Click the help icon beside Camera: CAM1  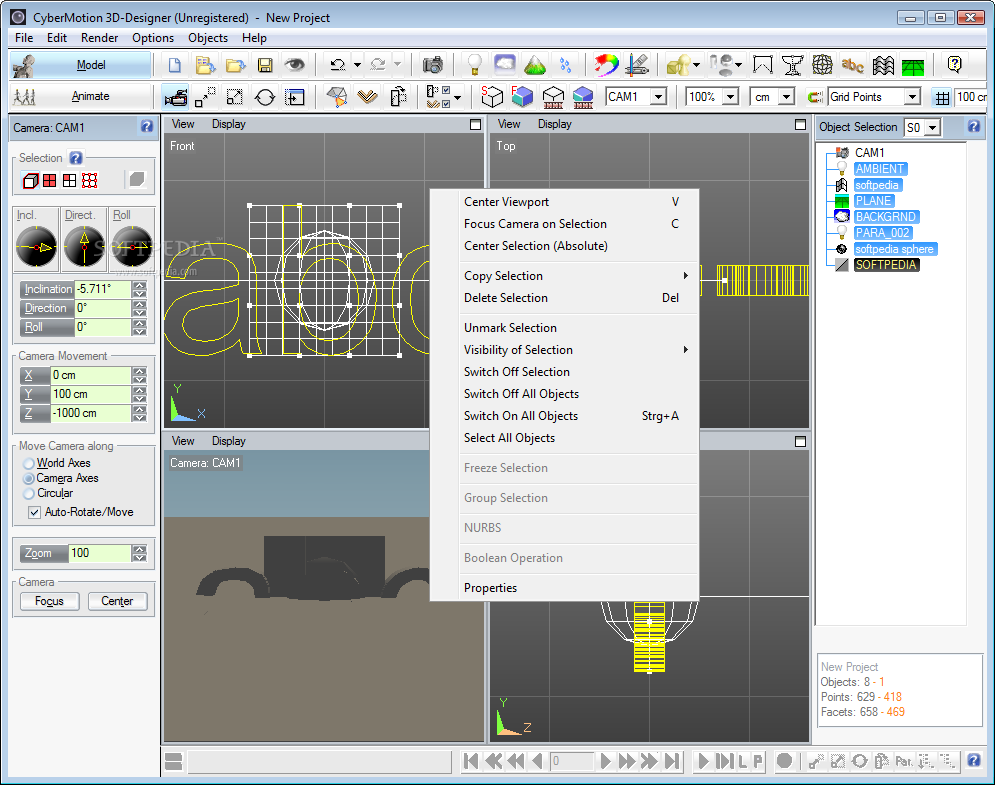pos(147,126)
